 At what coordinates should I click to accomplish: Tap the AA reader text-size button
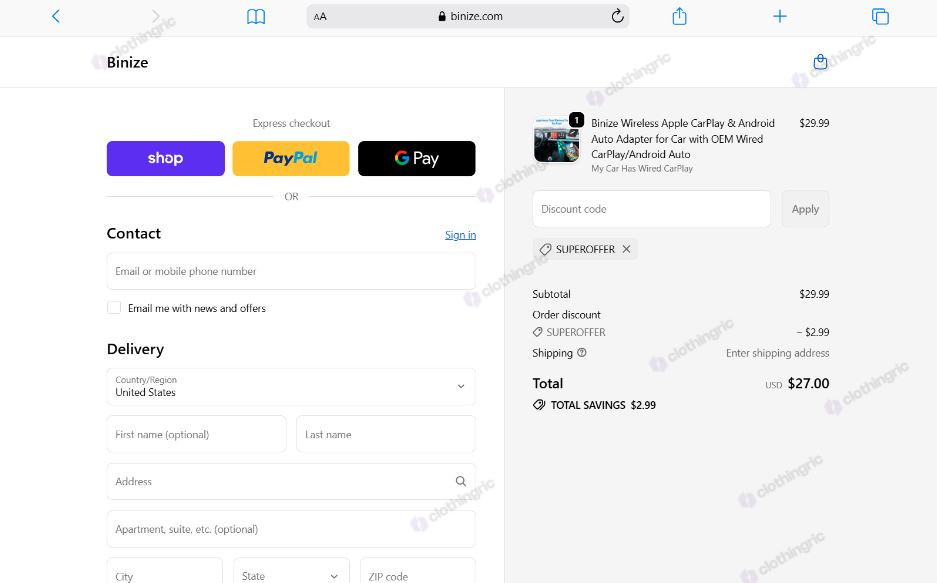(x=320, y=17)
